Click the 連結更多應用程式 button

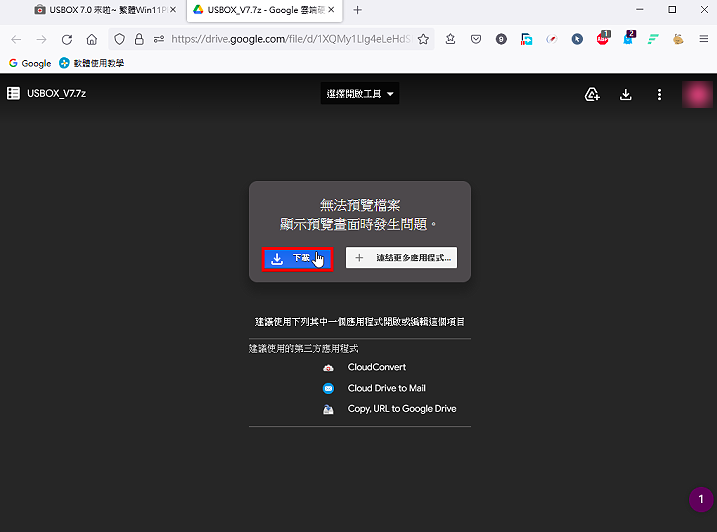click(x=401, y=258)
